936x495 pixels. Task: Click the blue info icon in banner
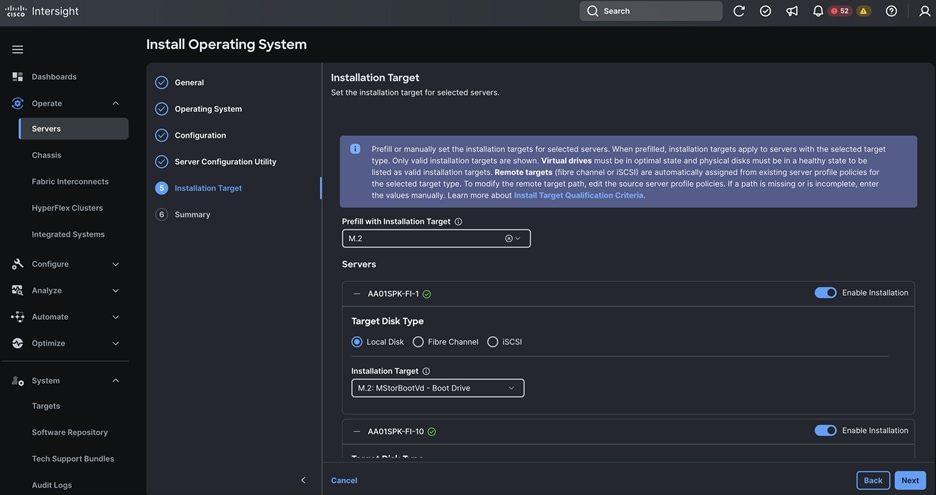355,149
